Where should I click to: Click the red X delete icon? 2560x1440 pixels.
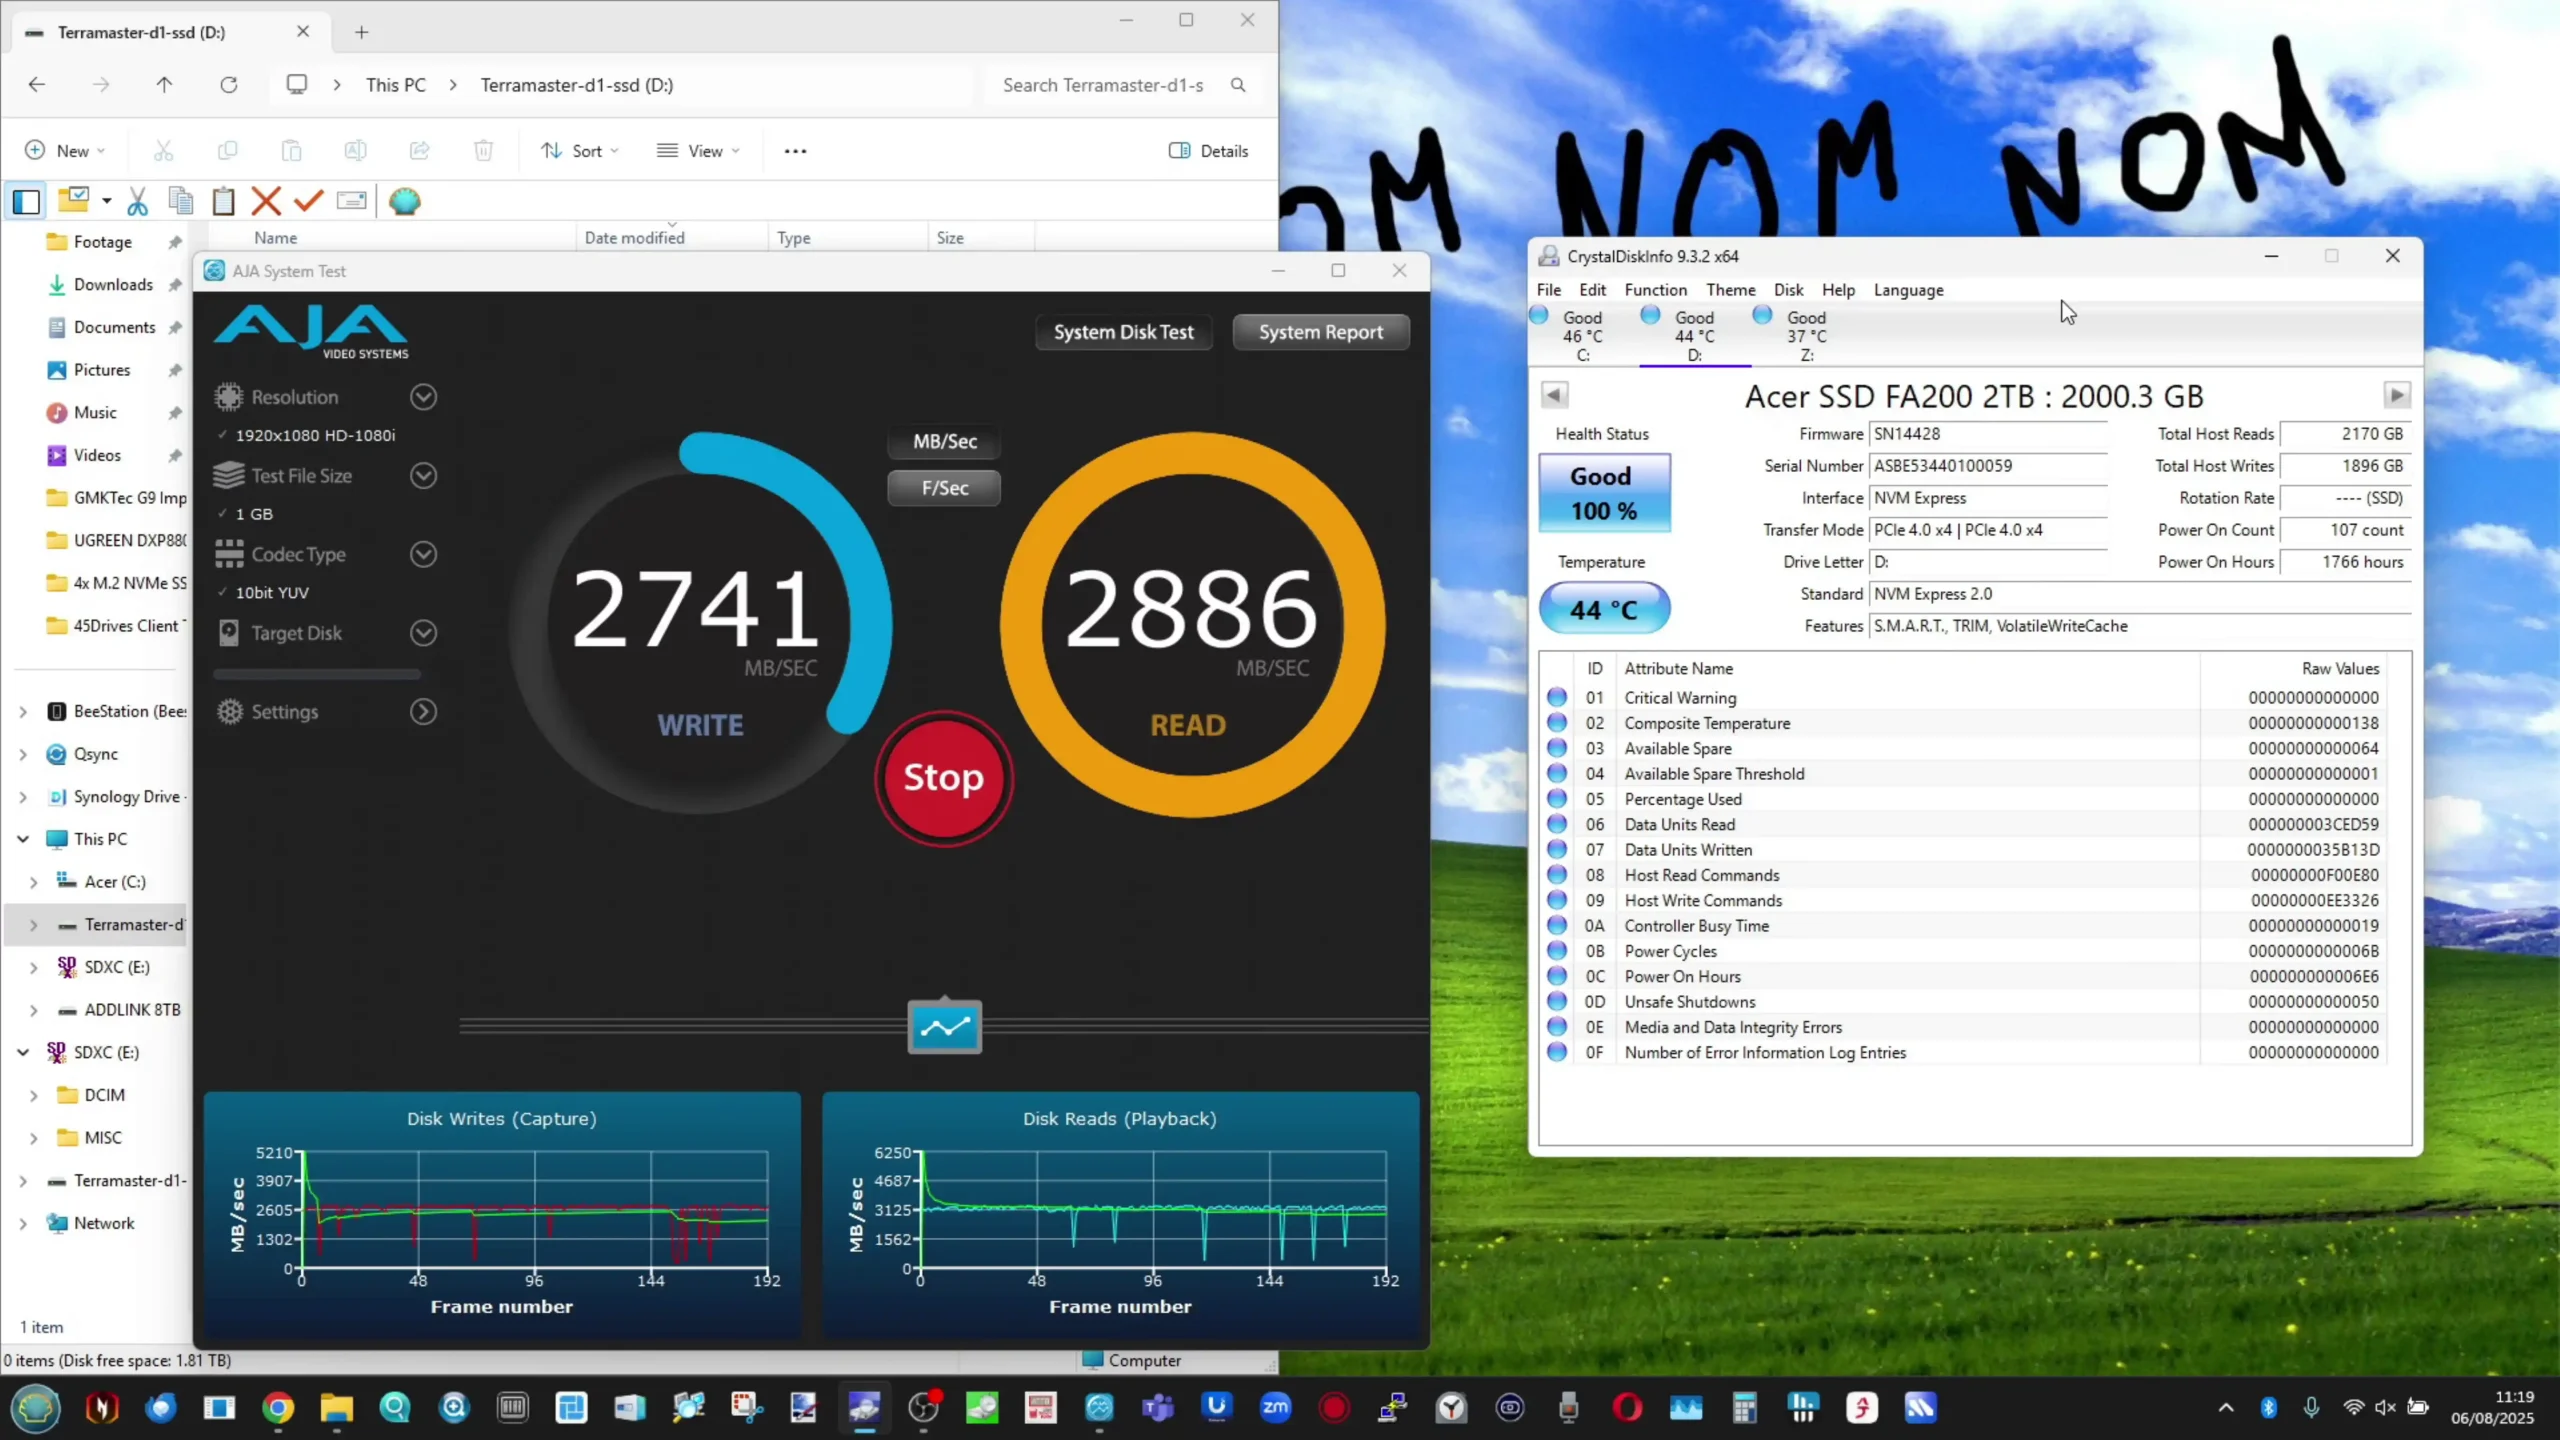click(x=265, y=201)
